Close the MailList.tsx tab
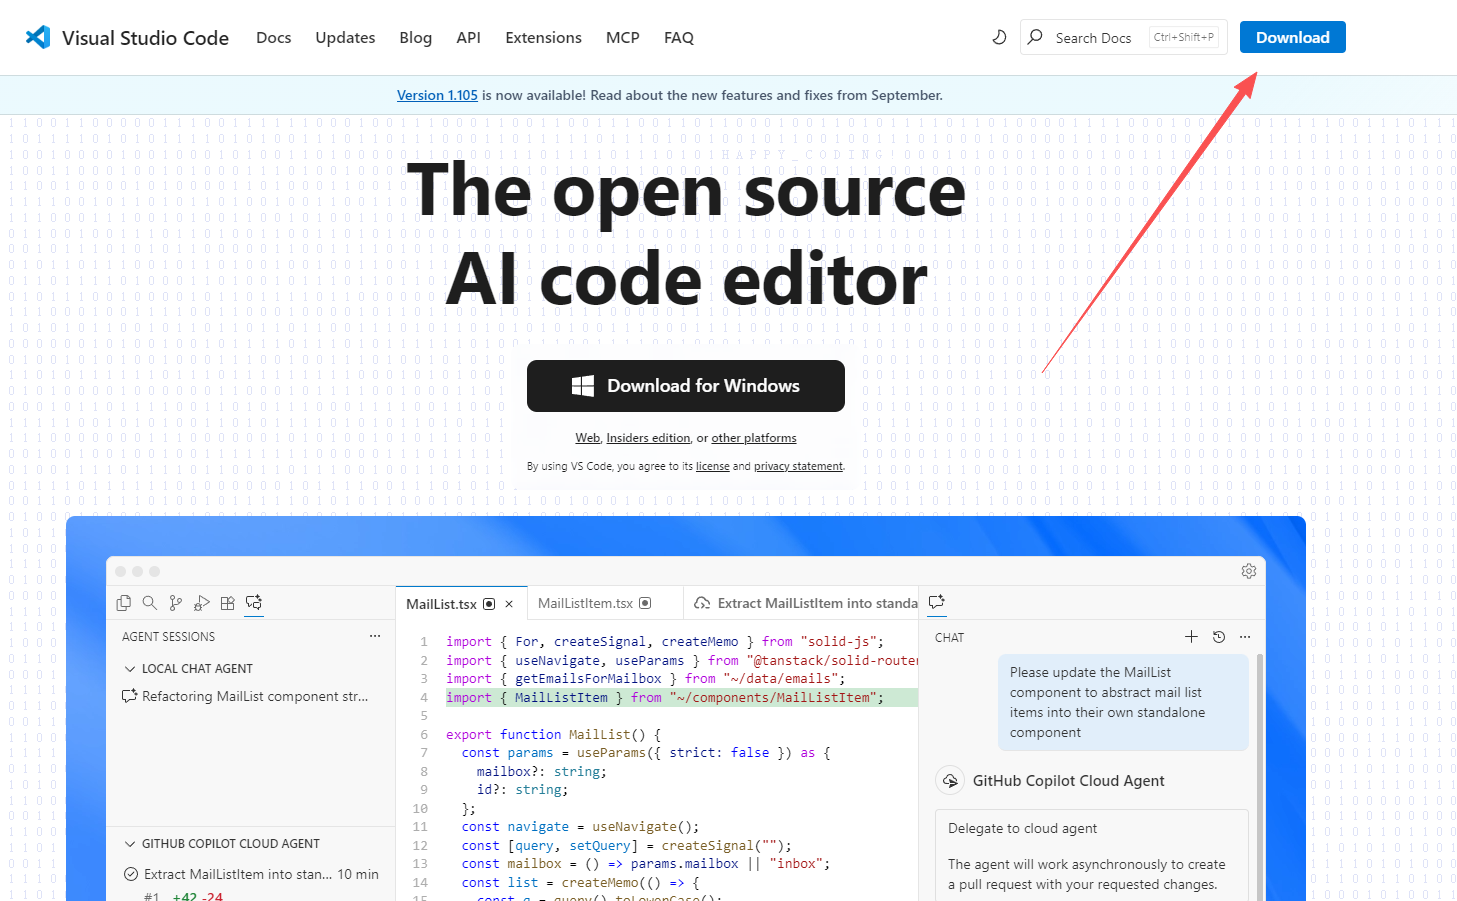The height and width of the screenshot is (901, 1457). [x=509, y=604]
